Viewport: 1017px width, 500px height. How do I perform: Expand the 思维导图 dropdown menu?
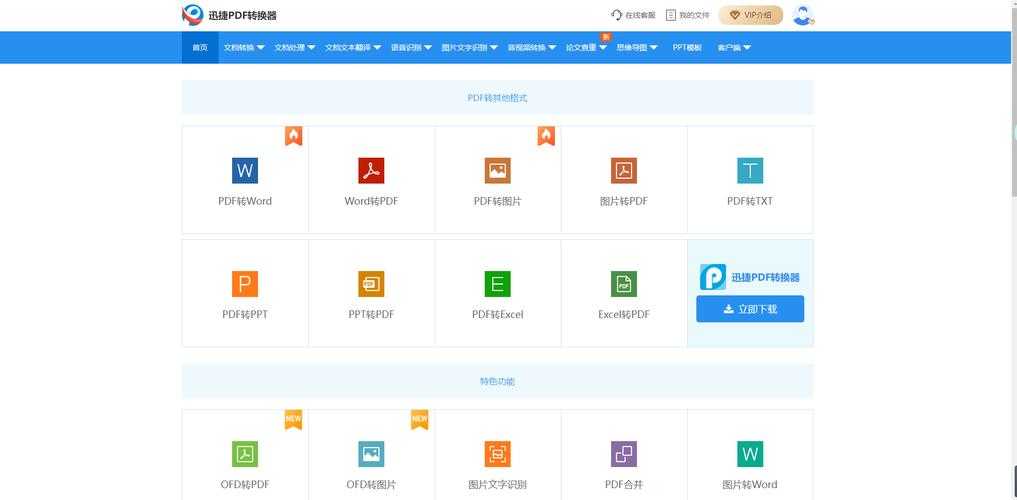coord(637,47)
